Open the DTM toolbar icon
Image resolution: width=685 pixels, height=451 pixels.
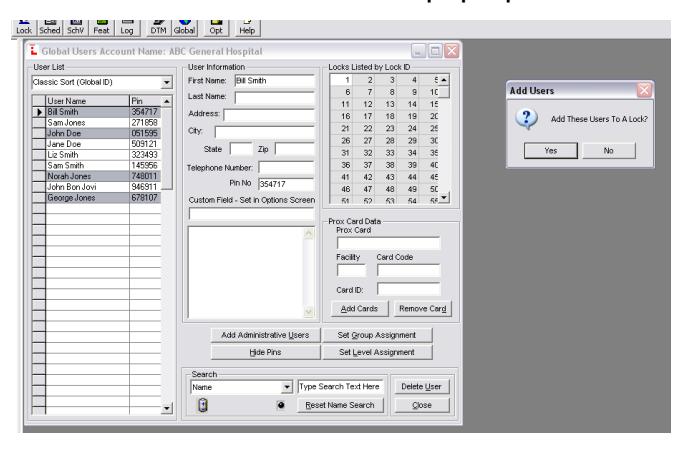pos(158,28)
